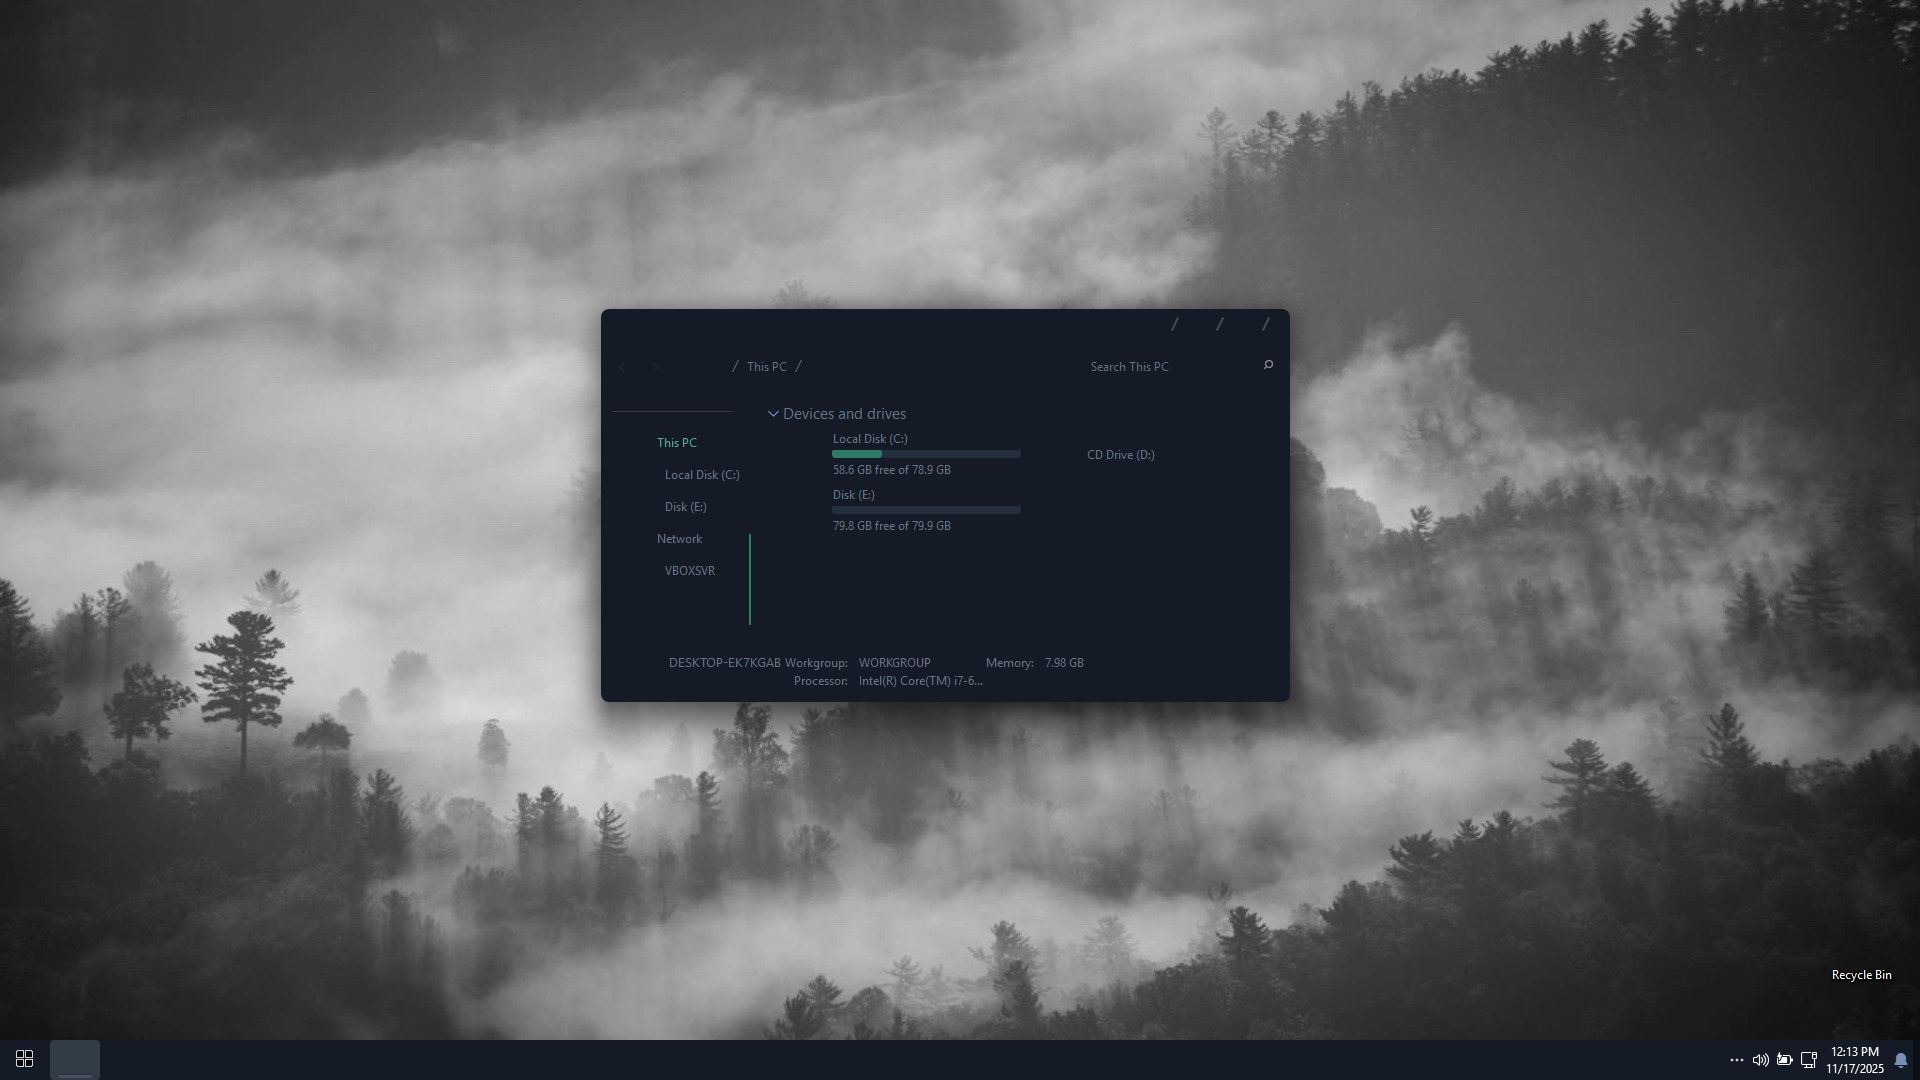The image size is (1920, 1080).
Task: Expand hidden tray icons via the ellipsis
Action: point(1737,1059)
